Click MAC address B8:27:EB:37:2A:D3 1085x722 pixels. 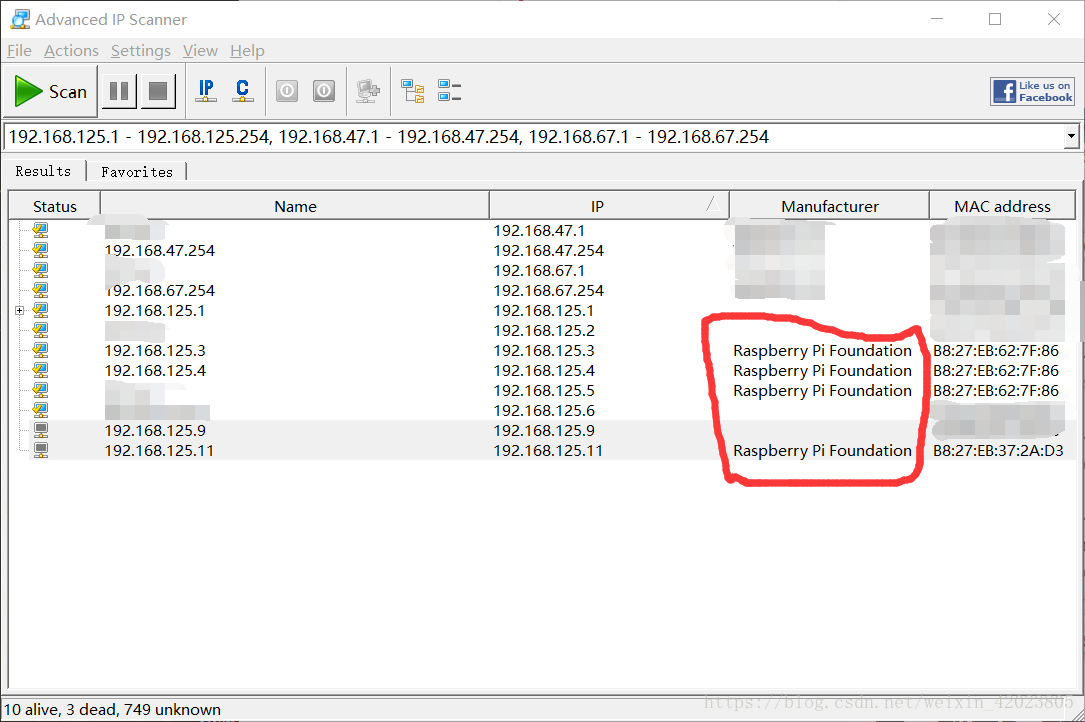tap(998, 451)
